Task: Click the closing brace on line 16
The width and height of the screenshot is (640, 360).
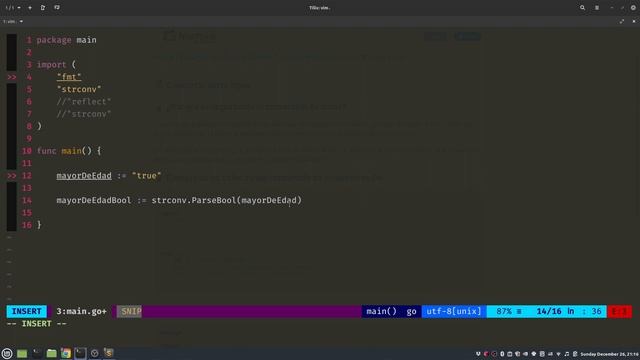Action: [x=39, y=225]
